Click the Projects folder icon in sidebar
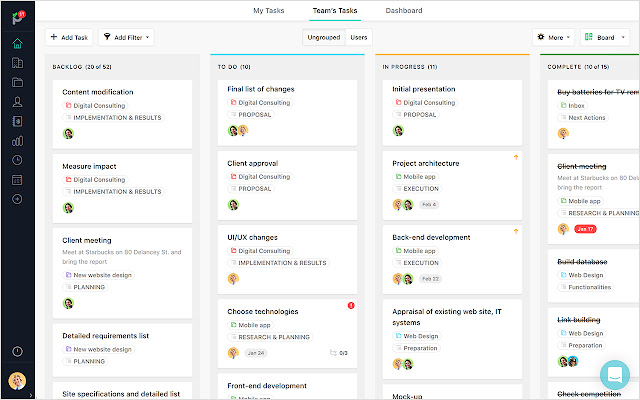The image size is (640, 400). coord(17,82)
